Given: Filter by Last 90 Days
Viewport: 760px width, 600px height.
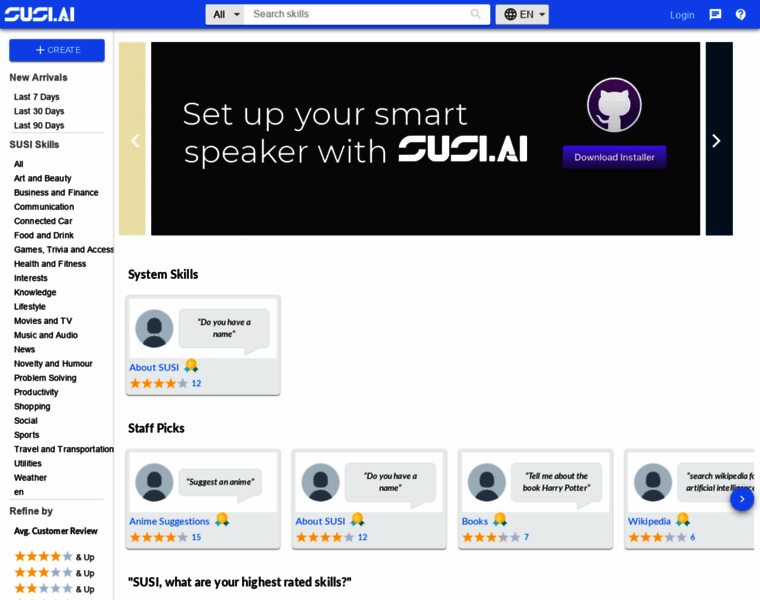Looking at the screenshot, I should pyautogui.click(x=39, y=126).
